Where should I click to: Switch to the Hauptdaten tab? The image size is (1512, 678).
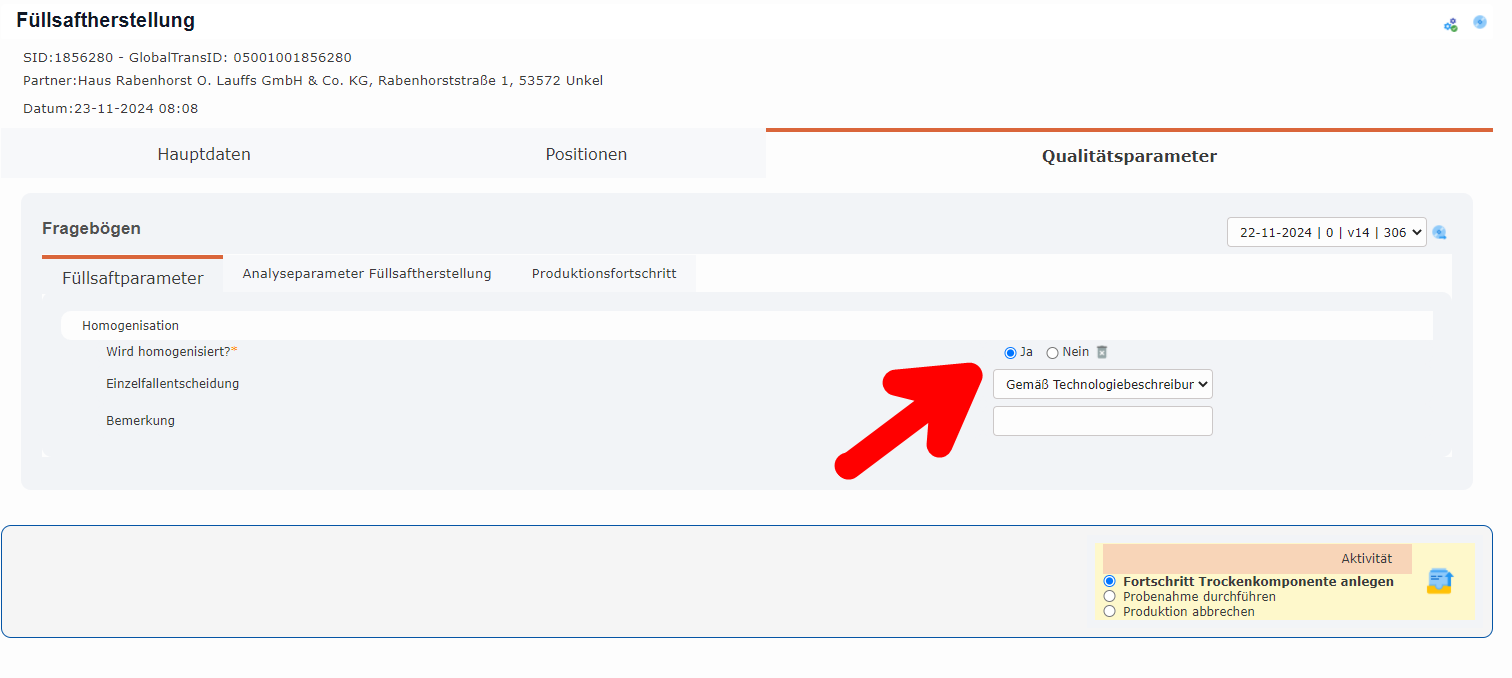point(203,154)
